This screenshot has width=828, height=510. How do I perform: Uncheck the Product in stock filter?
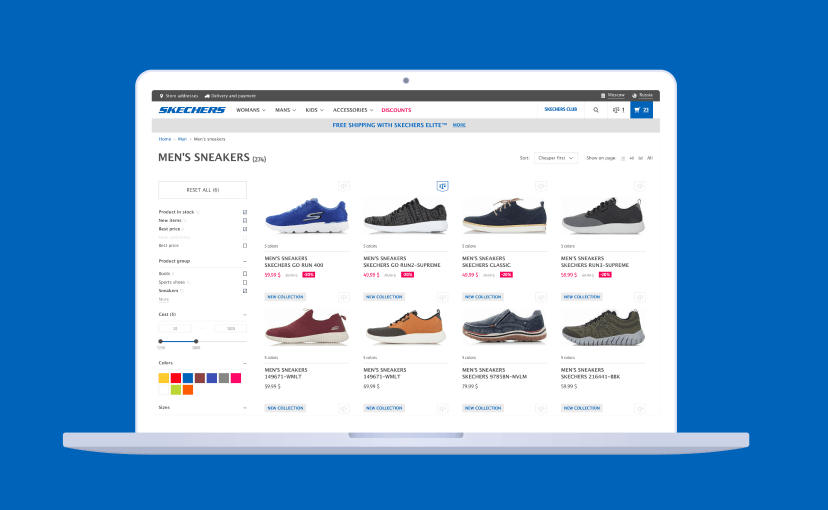tap(245, 212)
